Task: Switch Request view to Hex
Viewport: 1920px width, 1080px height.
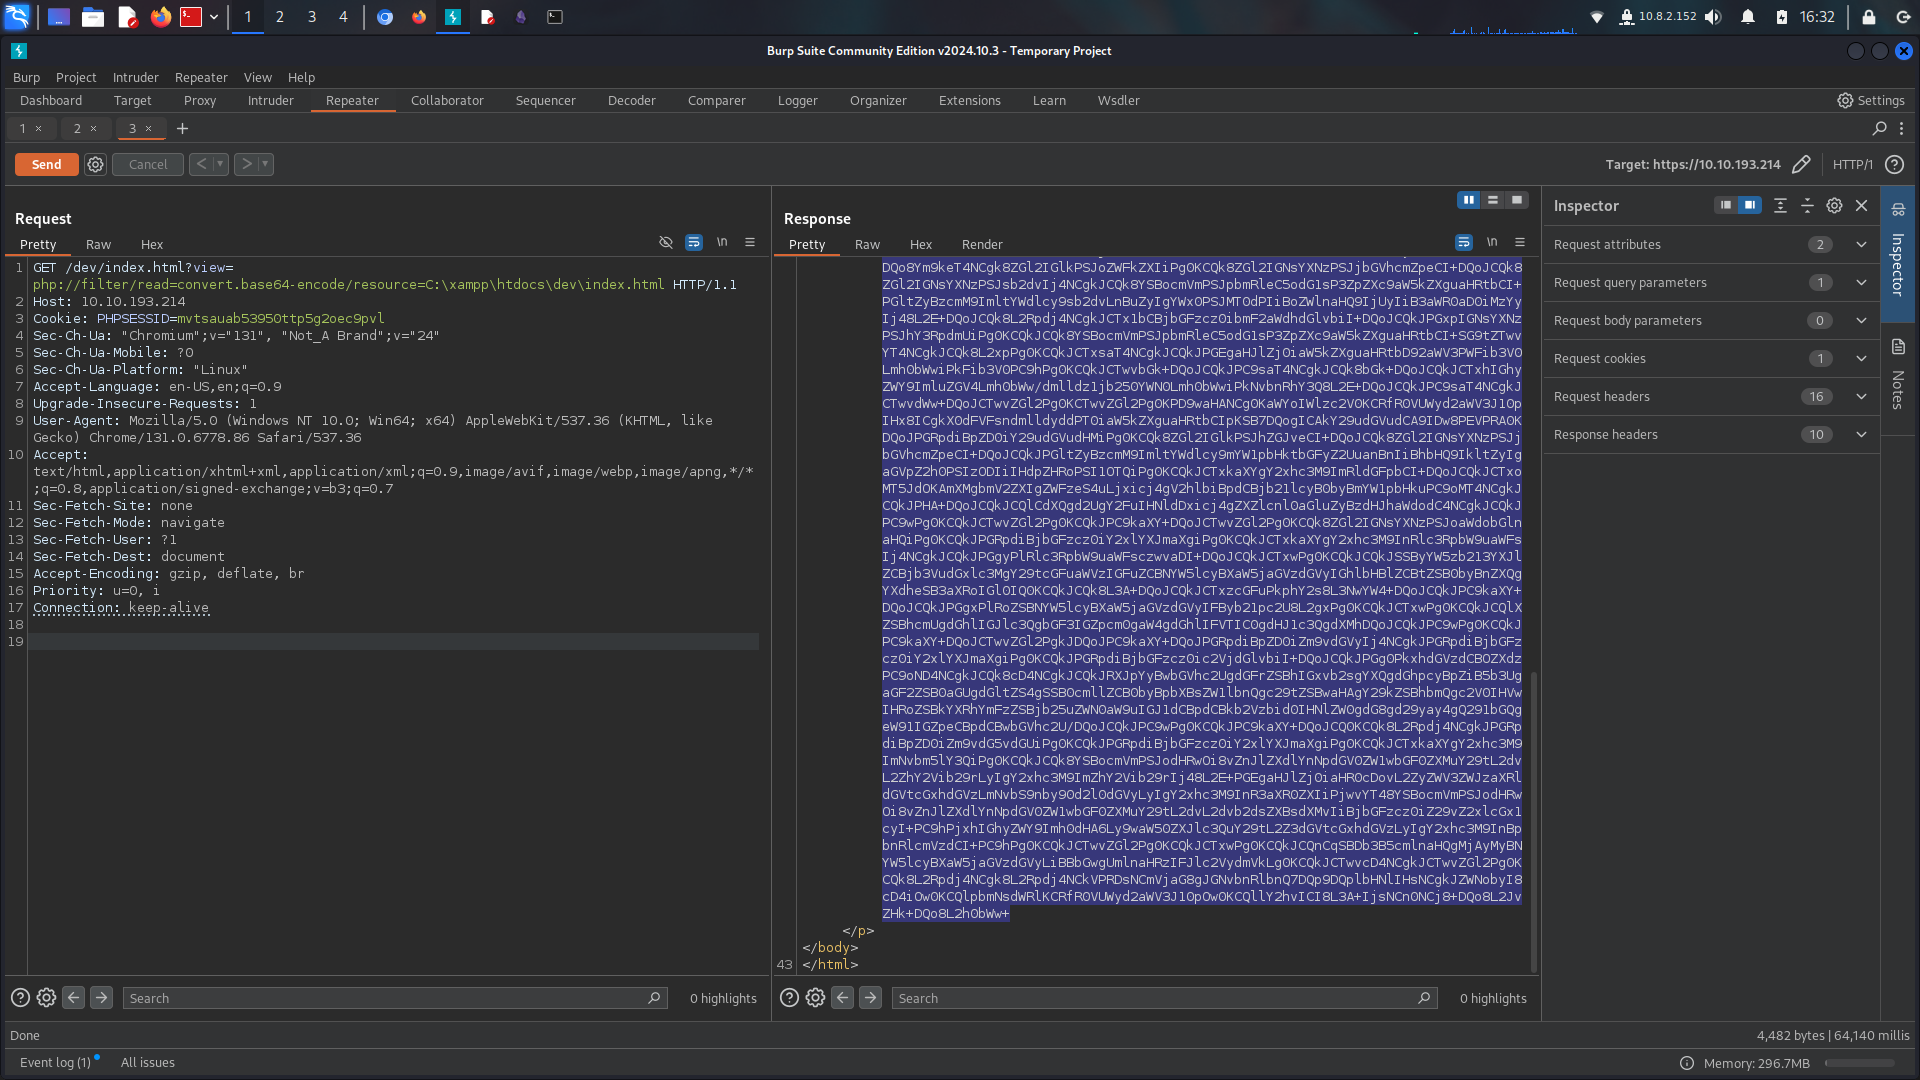Action: coord(152,245)
